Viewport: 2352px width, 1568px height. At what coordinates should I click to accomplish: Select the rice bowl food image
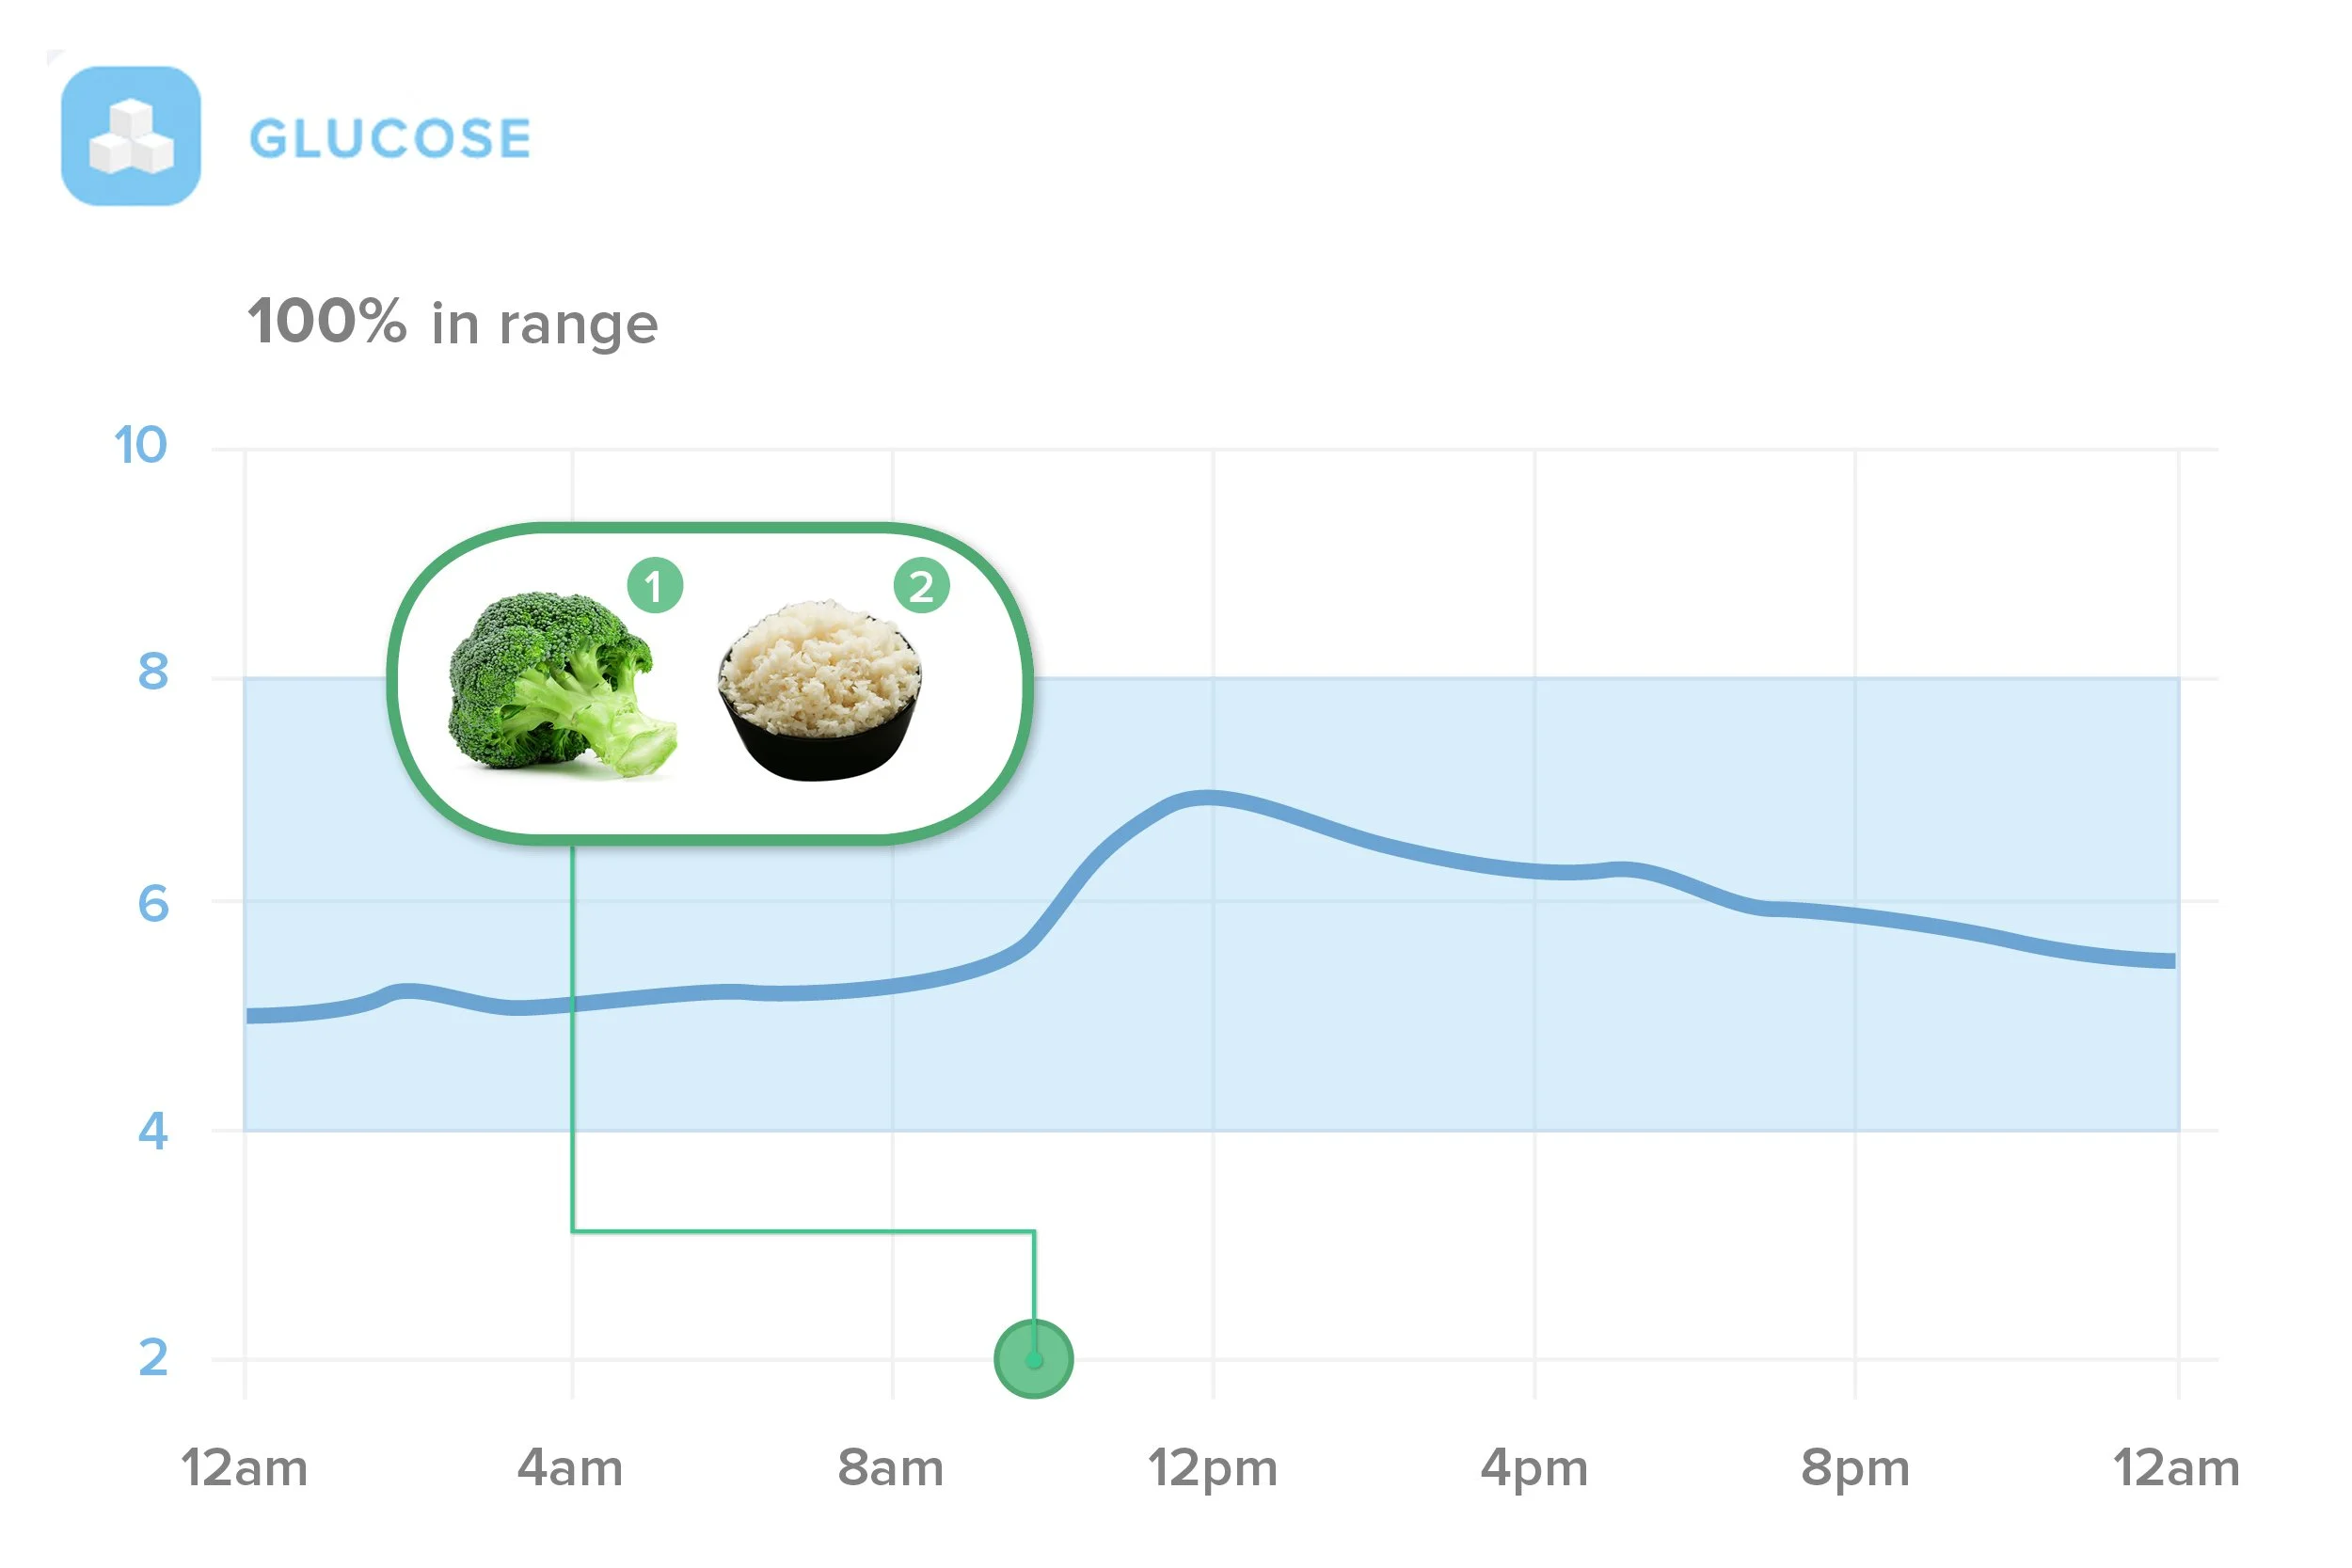pos(820,690)
